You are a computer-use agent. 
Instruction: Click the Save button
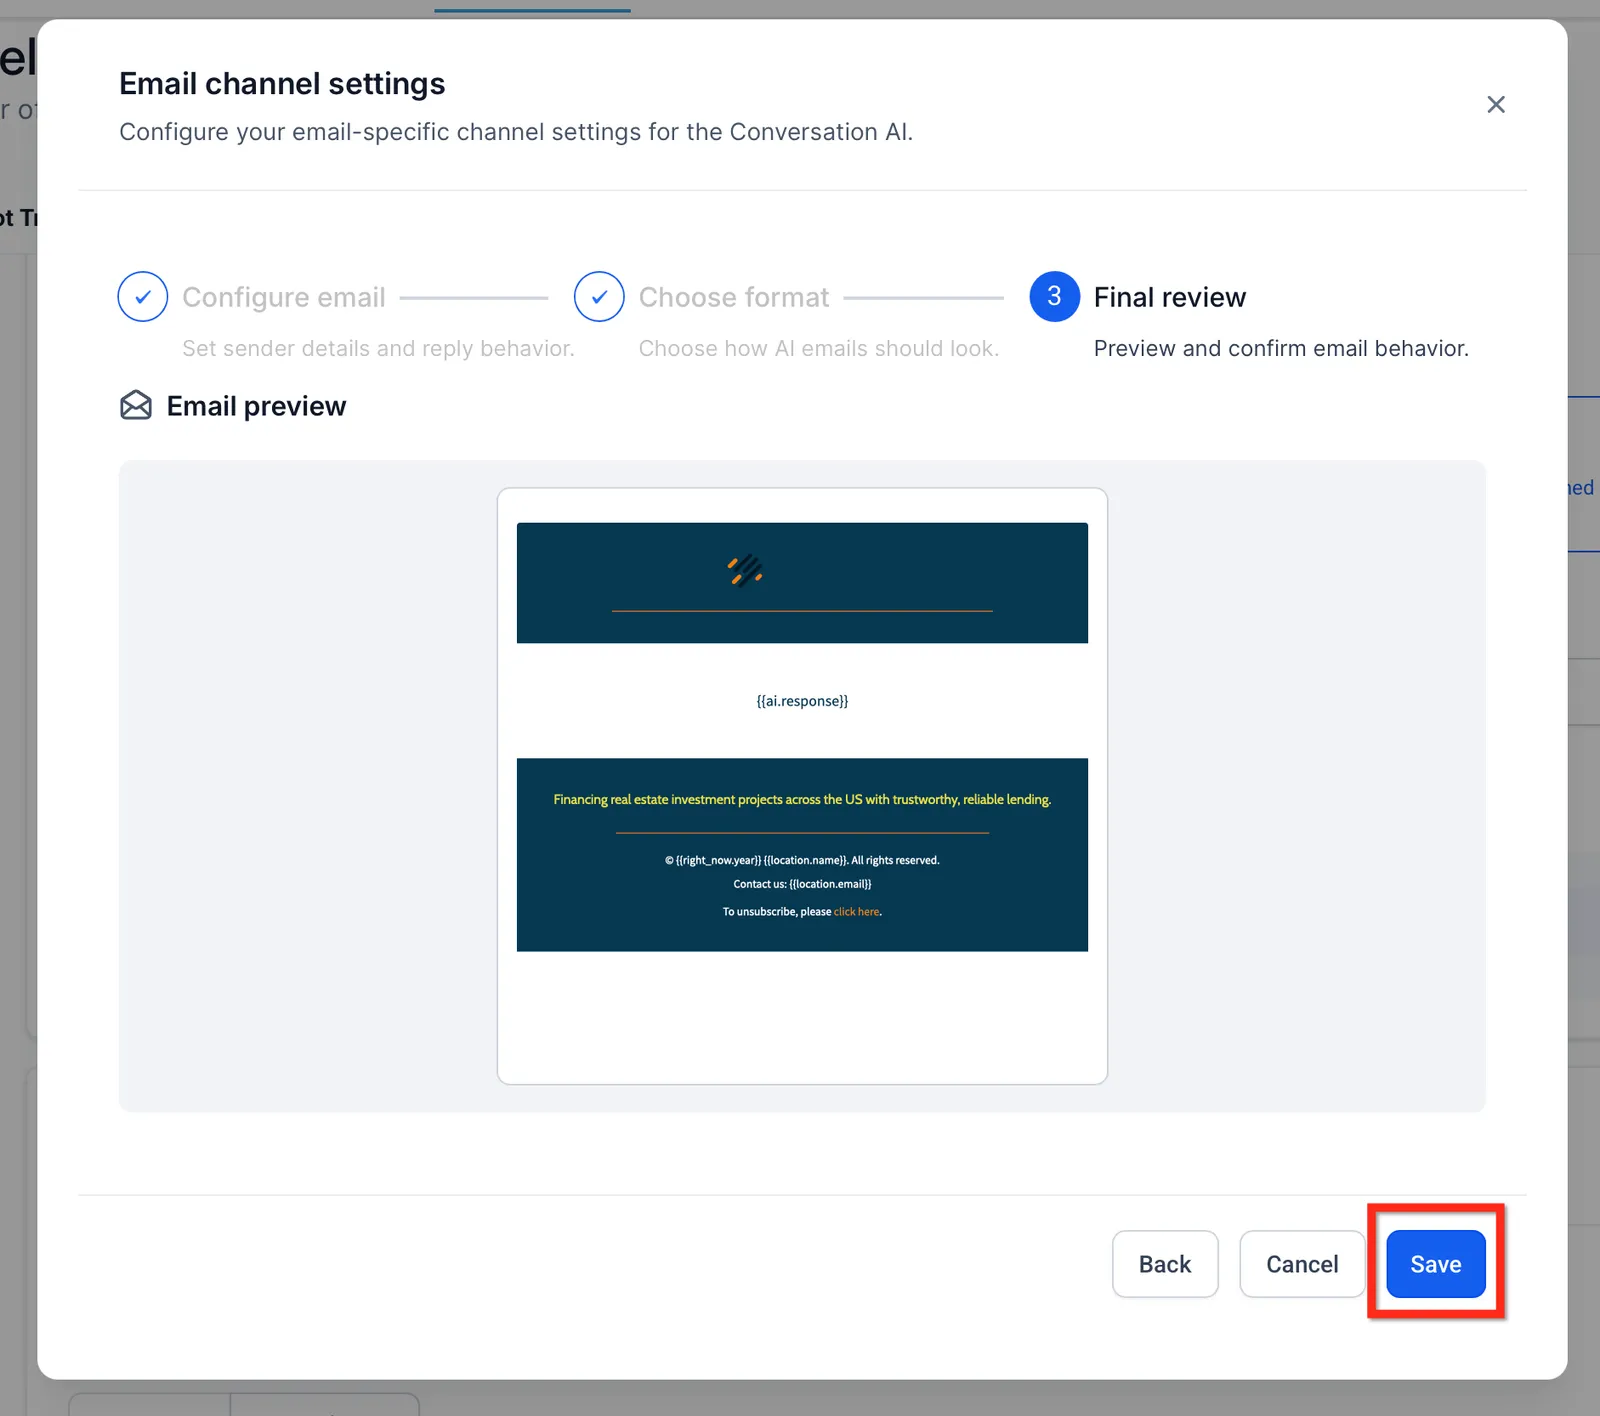[x=1435, y=1264]
